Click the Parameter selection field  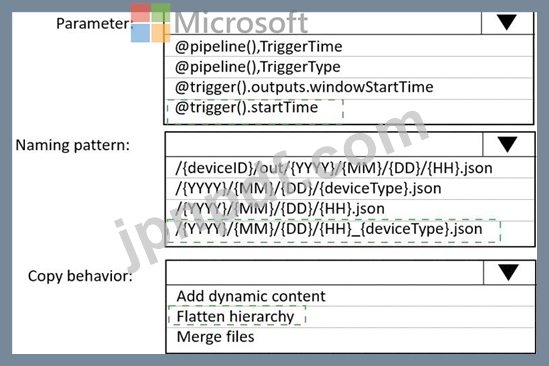[x=323, y=23]
